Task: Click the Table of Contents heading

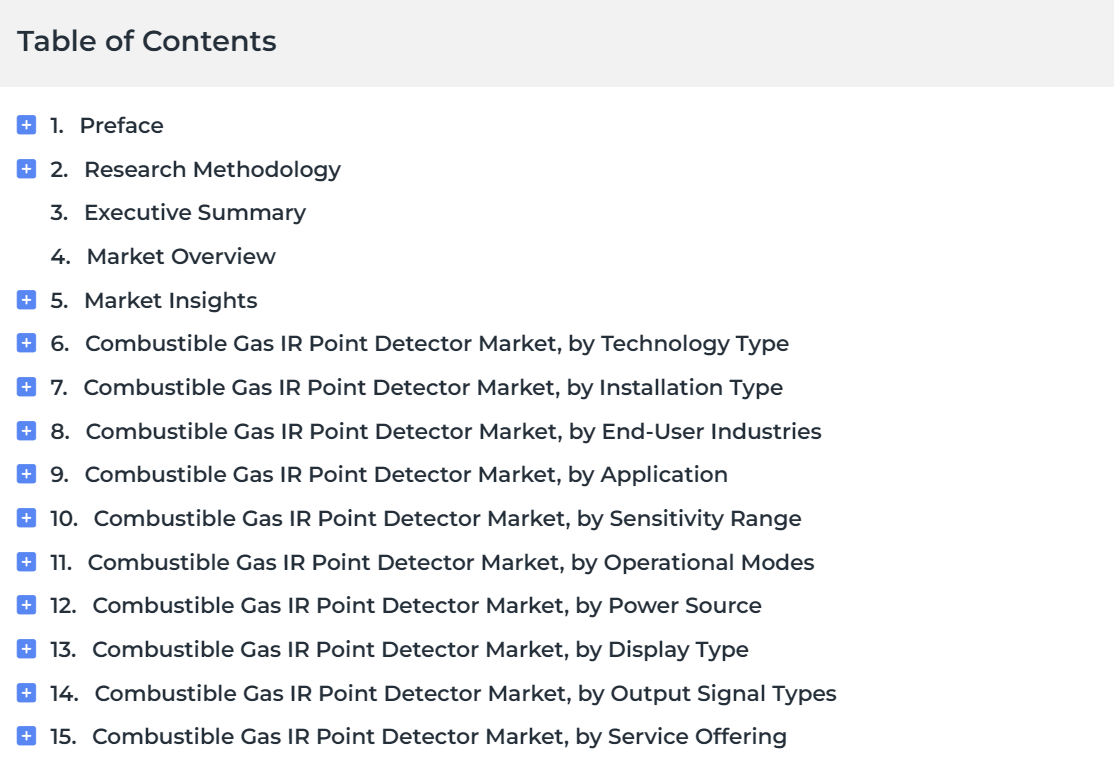Action: coord(146,41)
